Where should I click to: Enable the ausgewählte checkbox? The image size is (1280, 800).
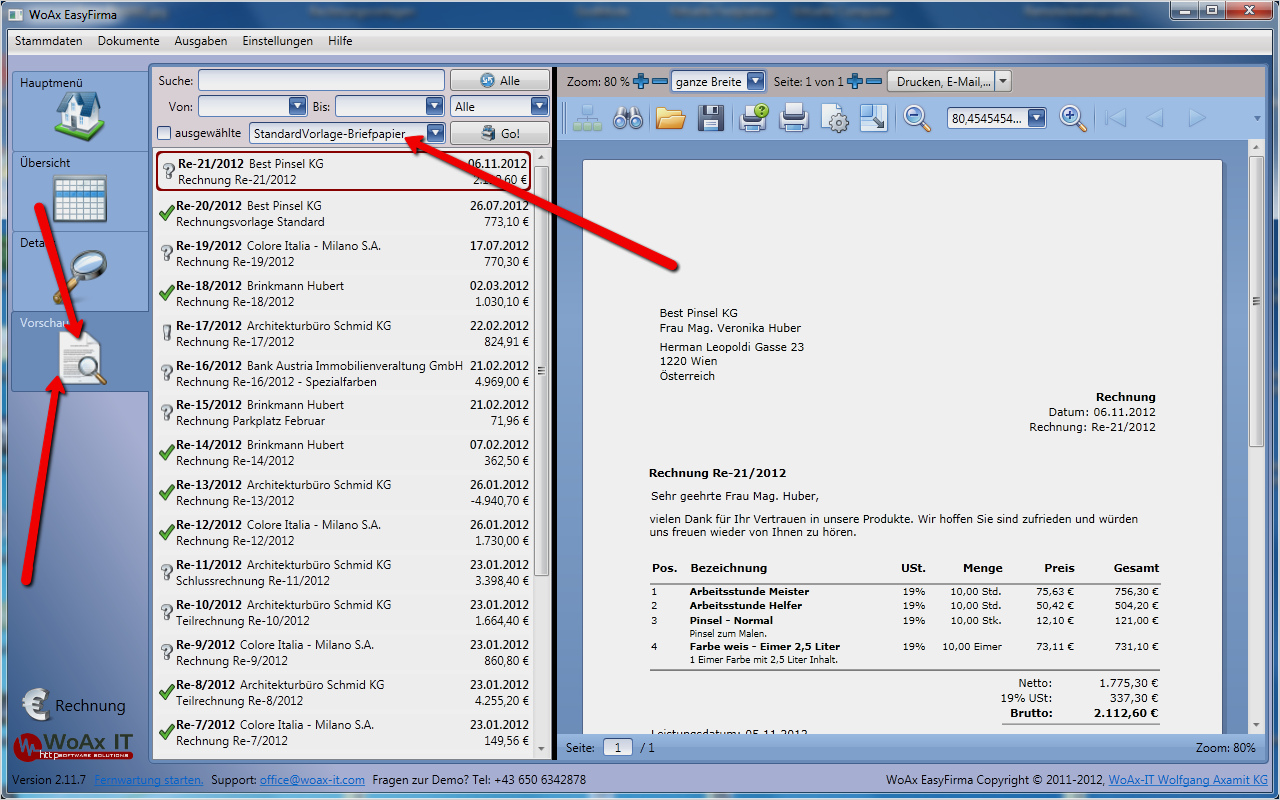tap(166, 131)
